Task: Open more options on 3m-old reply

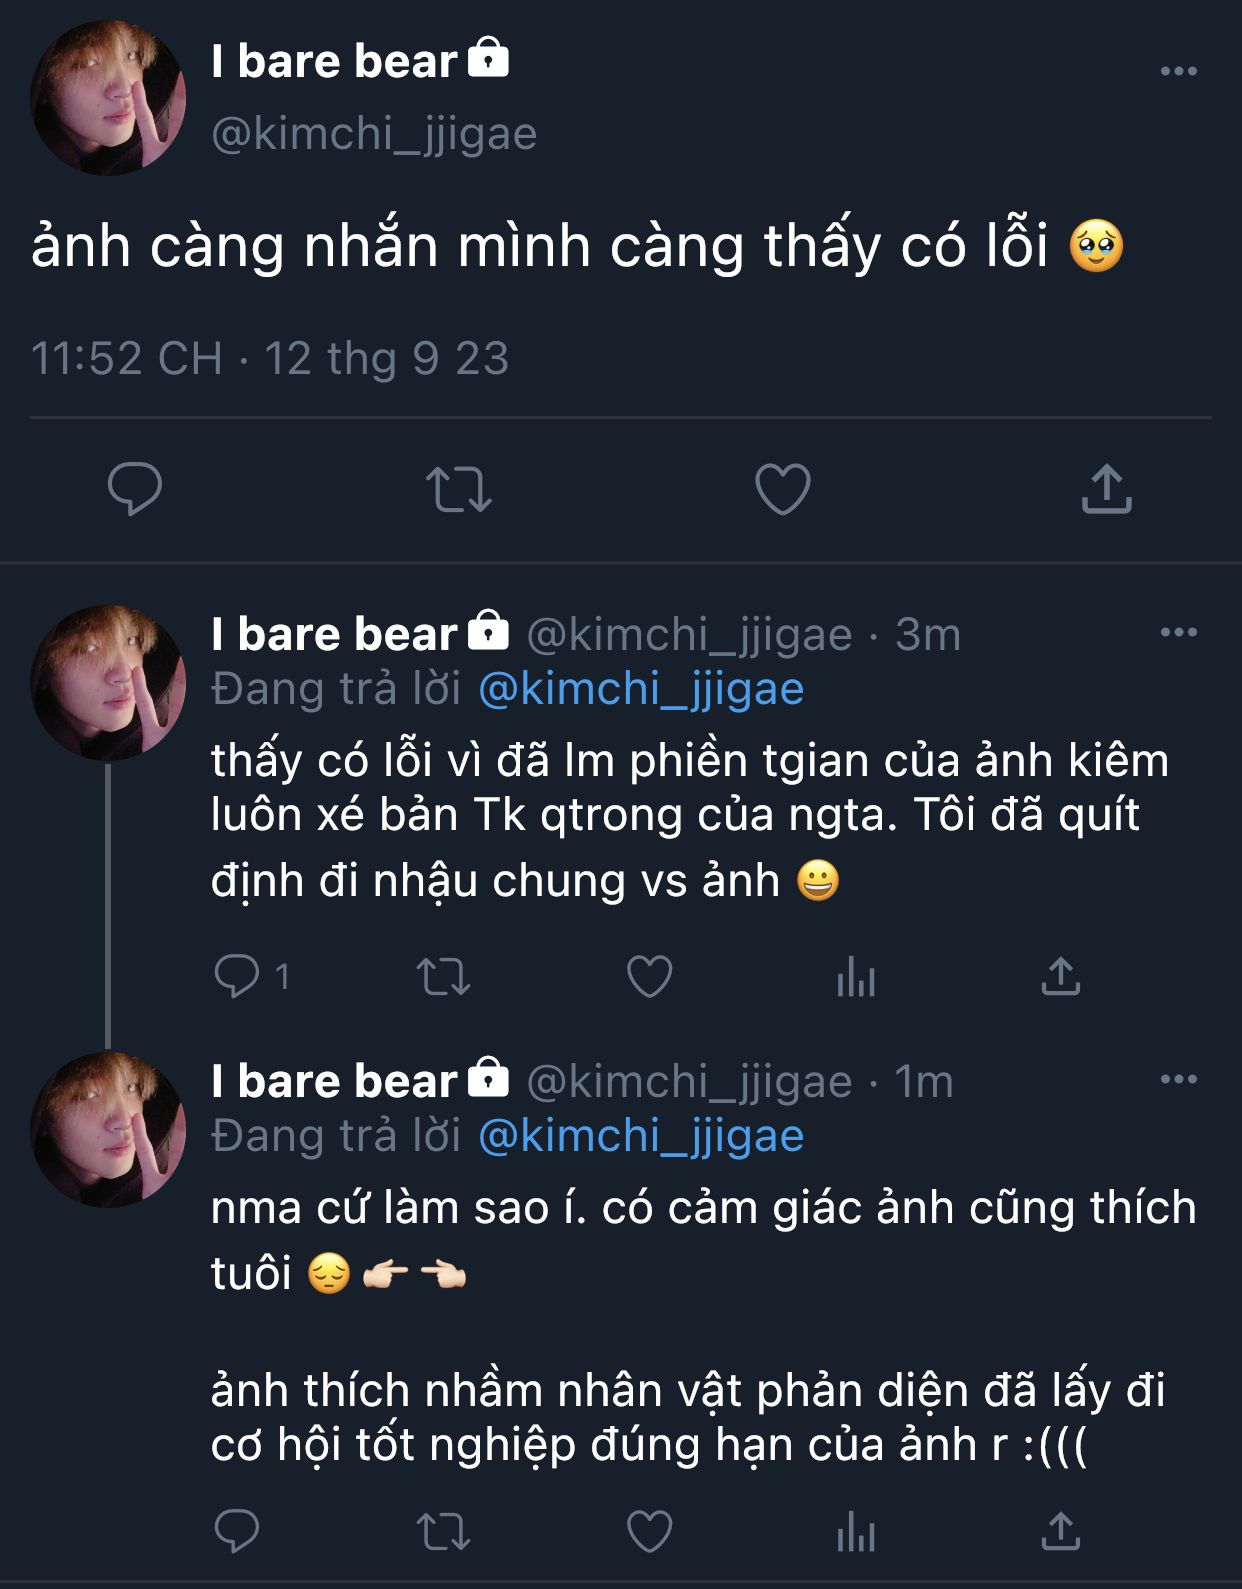Action: (x=1178, y=633)
